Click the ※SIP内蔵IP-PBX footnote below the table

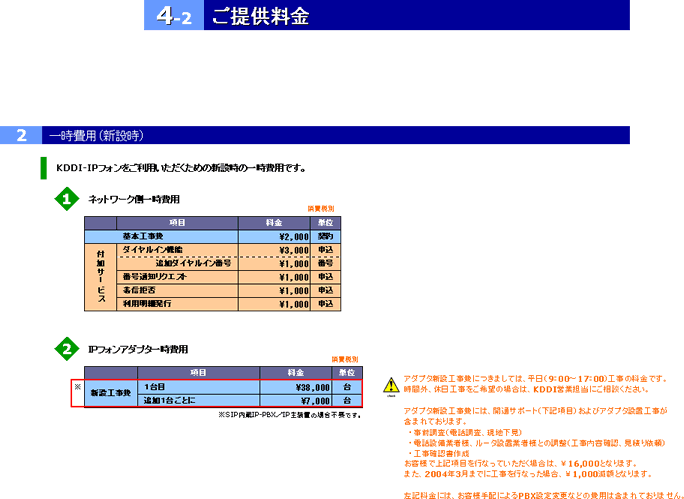290,415
